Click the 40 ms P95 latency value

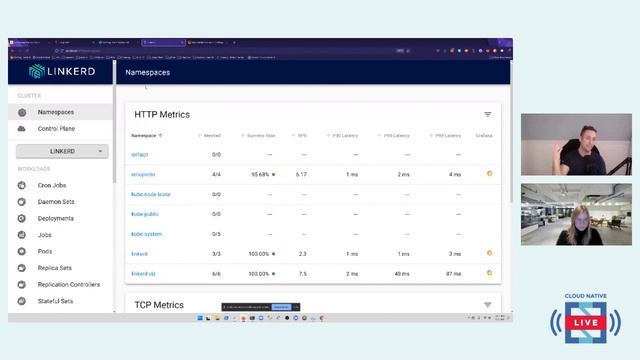[x=402, y=274]
